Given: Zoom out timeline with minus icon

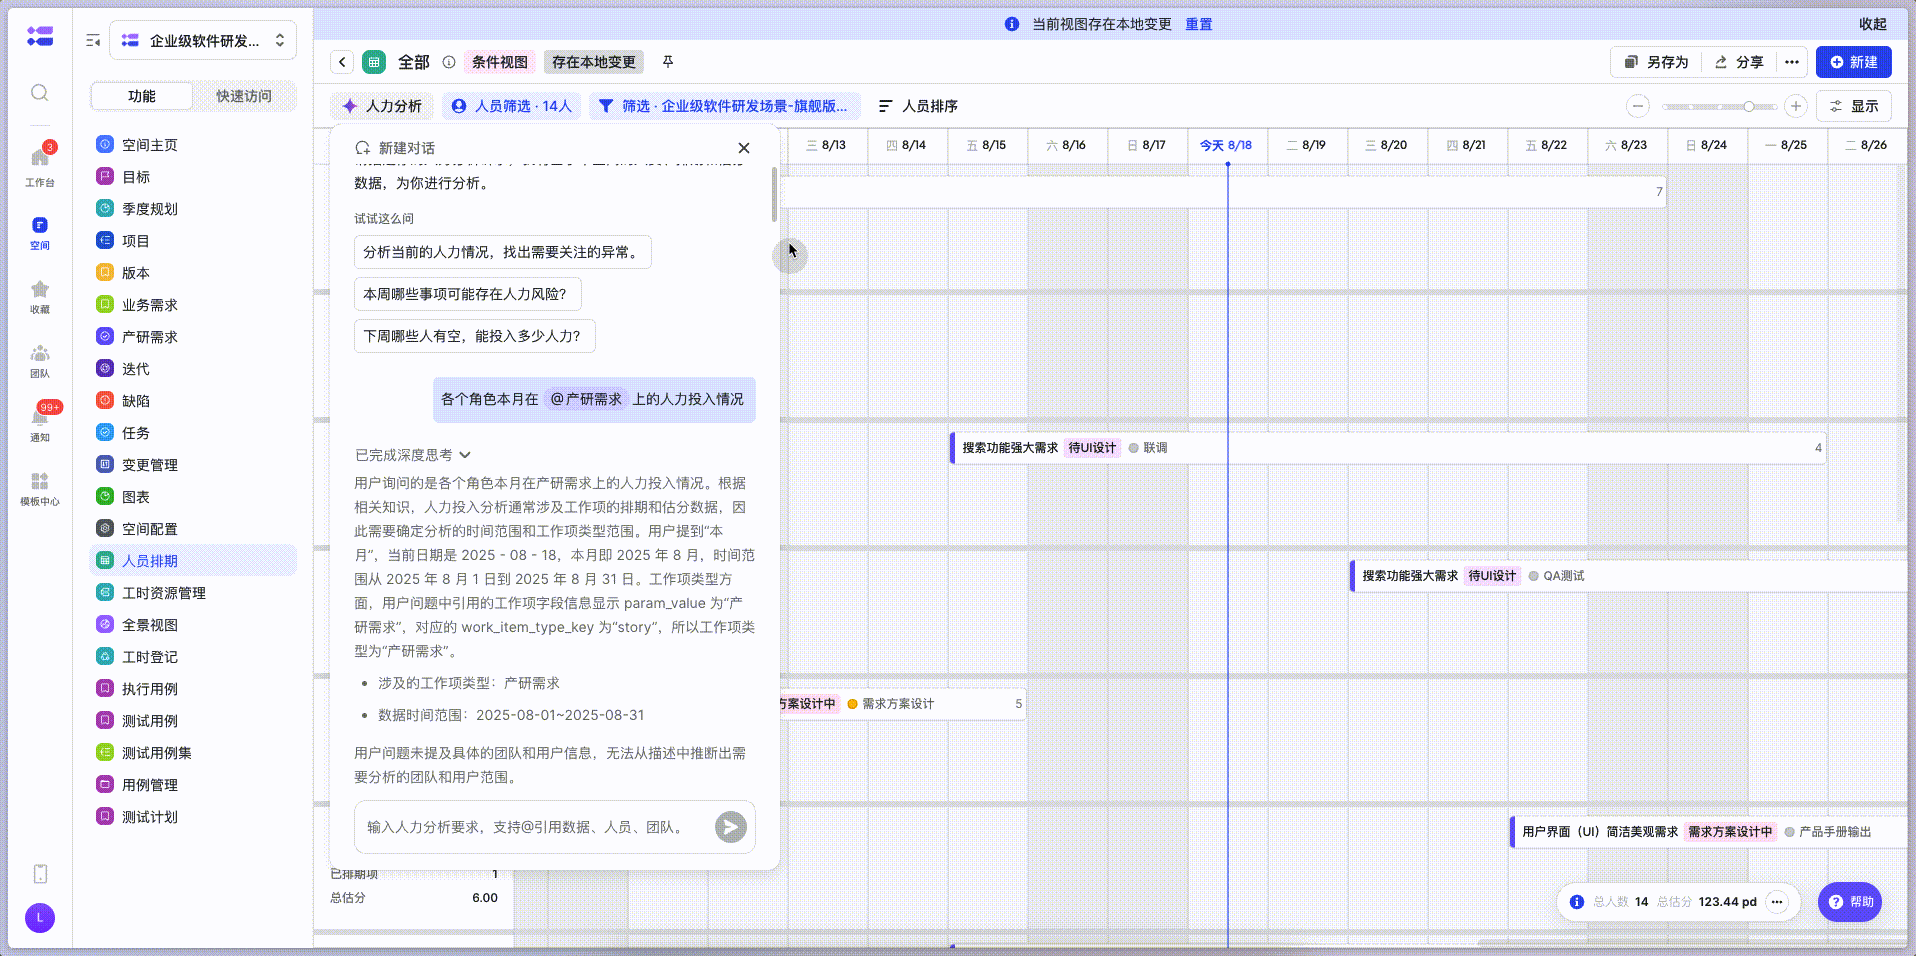Looking at the screenshot, I should [1637, 106].
